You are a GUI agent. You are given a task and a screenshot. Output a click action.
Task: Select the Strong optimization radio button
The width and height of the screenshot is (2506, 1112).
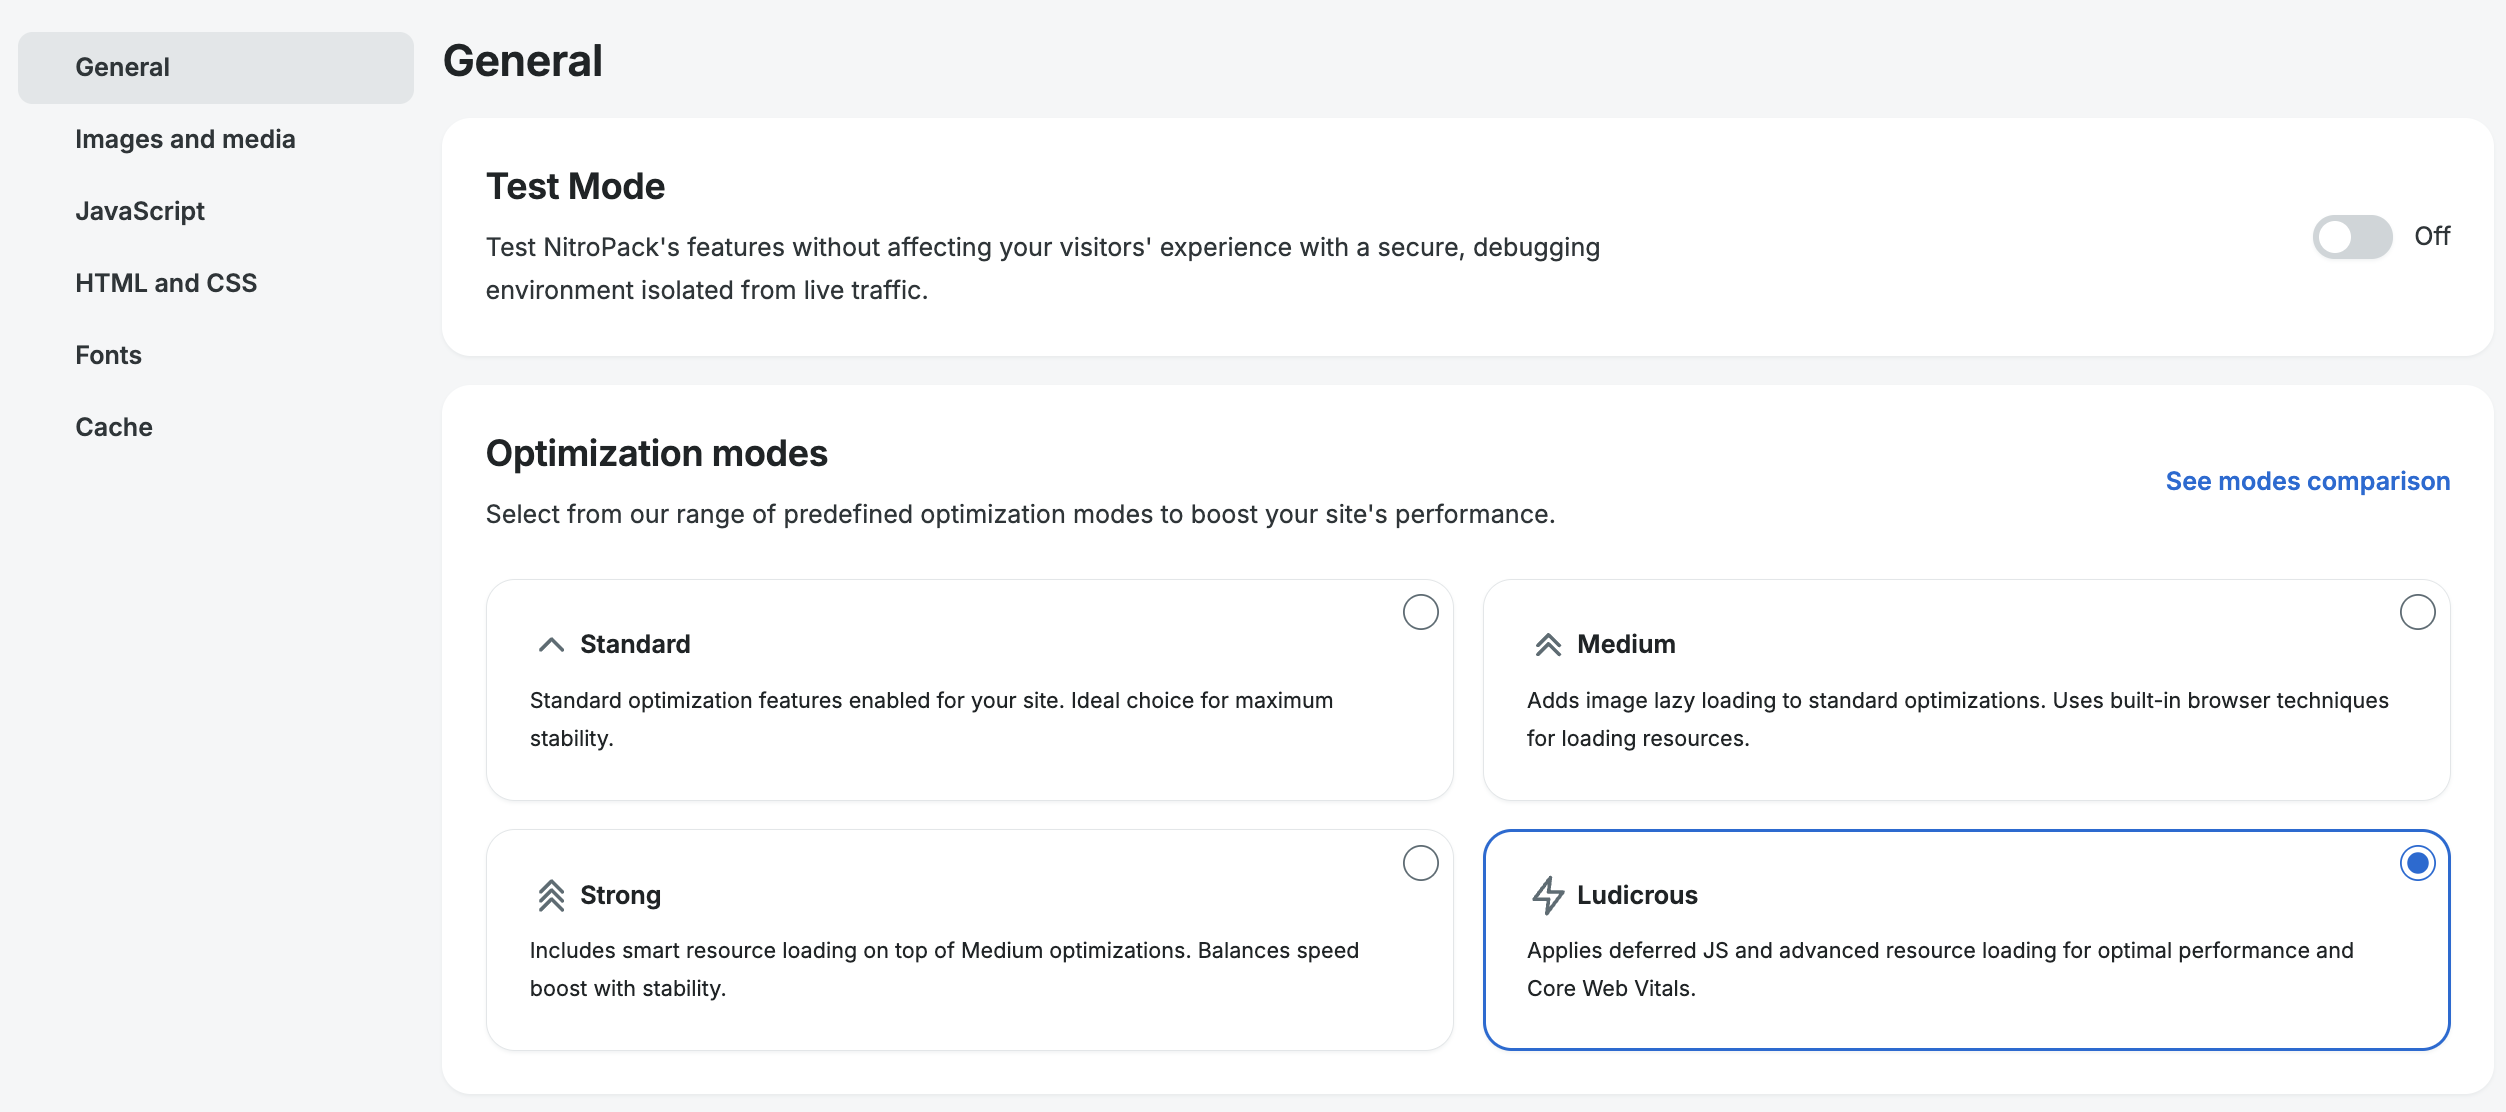pyautogui.click(x=1420, y=863)
